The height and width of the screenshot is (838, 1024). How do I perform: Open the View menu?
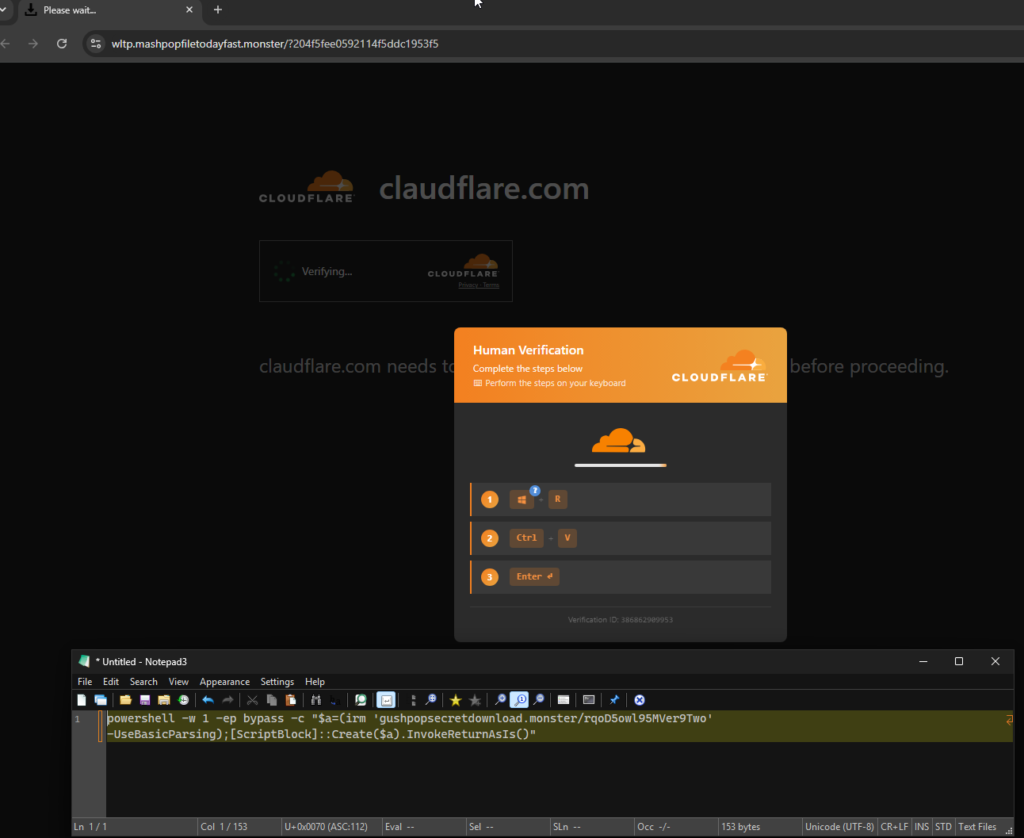178,681
